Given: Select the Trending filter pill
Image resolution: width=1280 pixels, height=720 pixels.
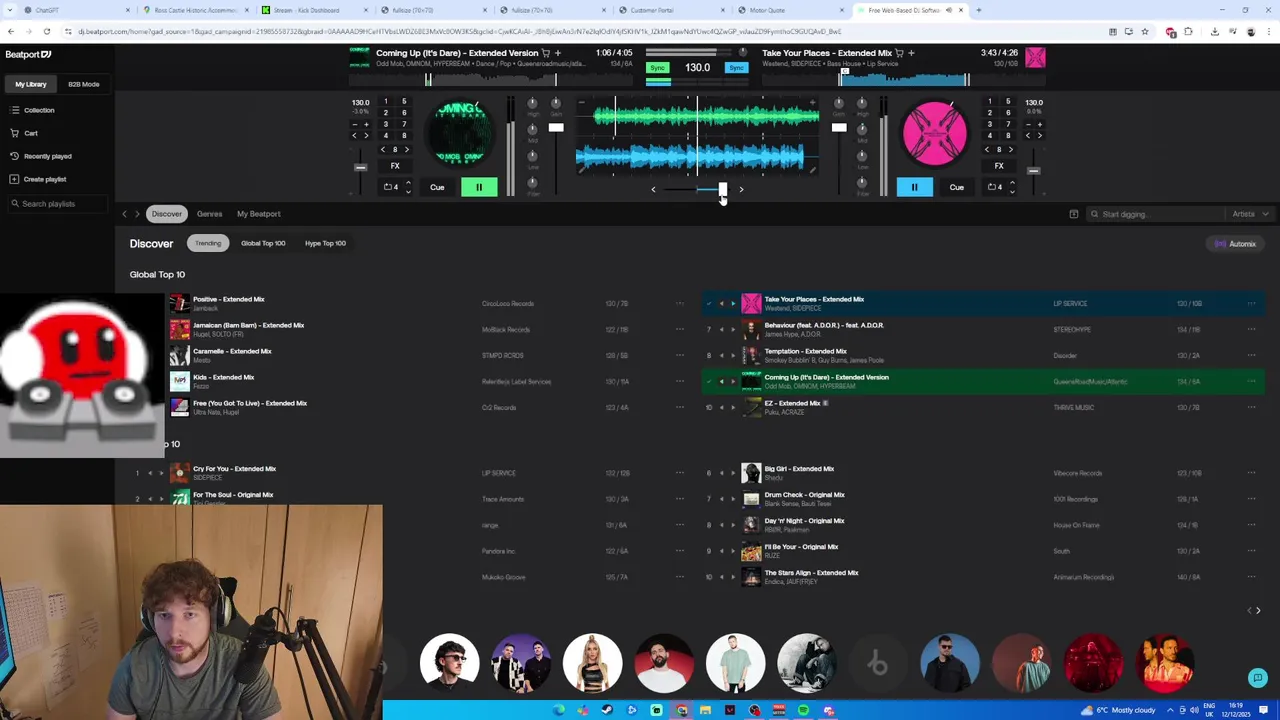Looking at the screenshot, I should [x=208, y=243].
